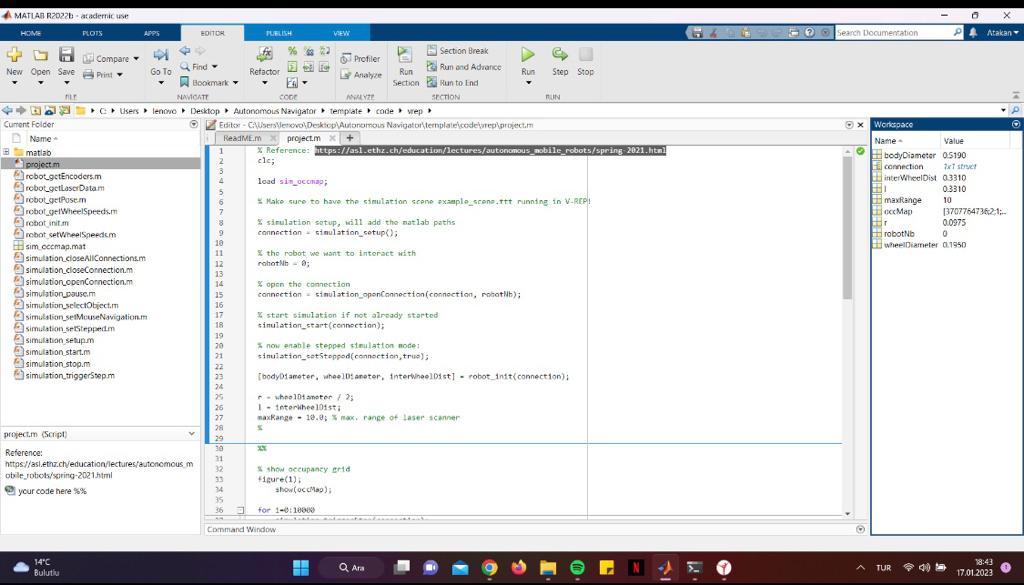Click the up one folder icon
The height and width of the screenshot is (585, 1024).
point(35,110)
